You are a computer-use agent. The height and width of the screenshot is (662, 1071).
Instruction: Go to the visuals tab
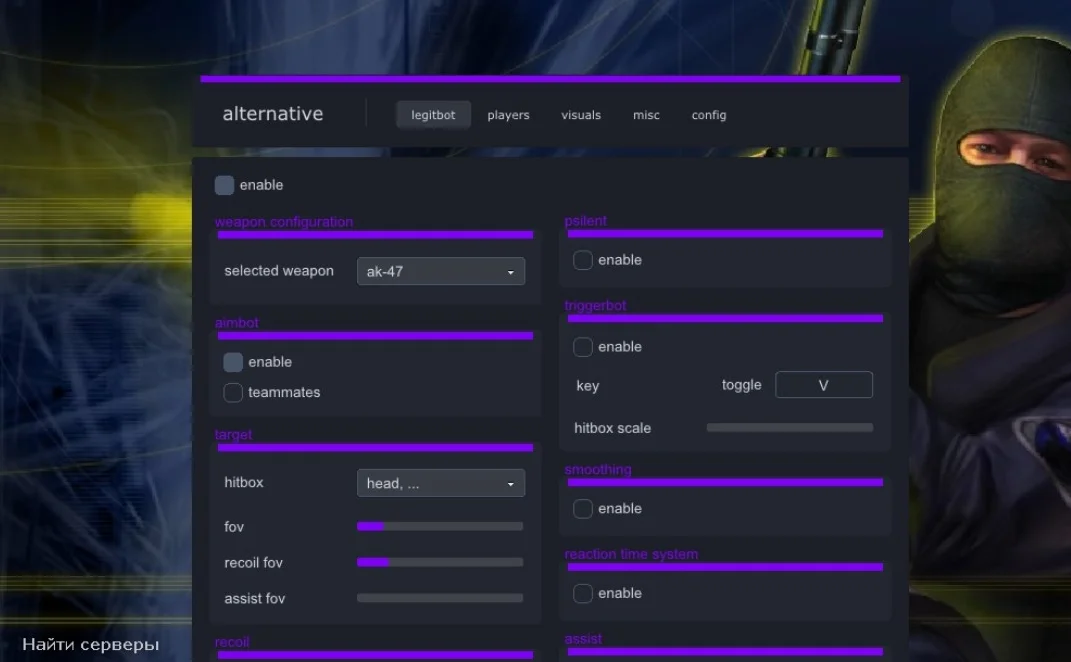581,115
